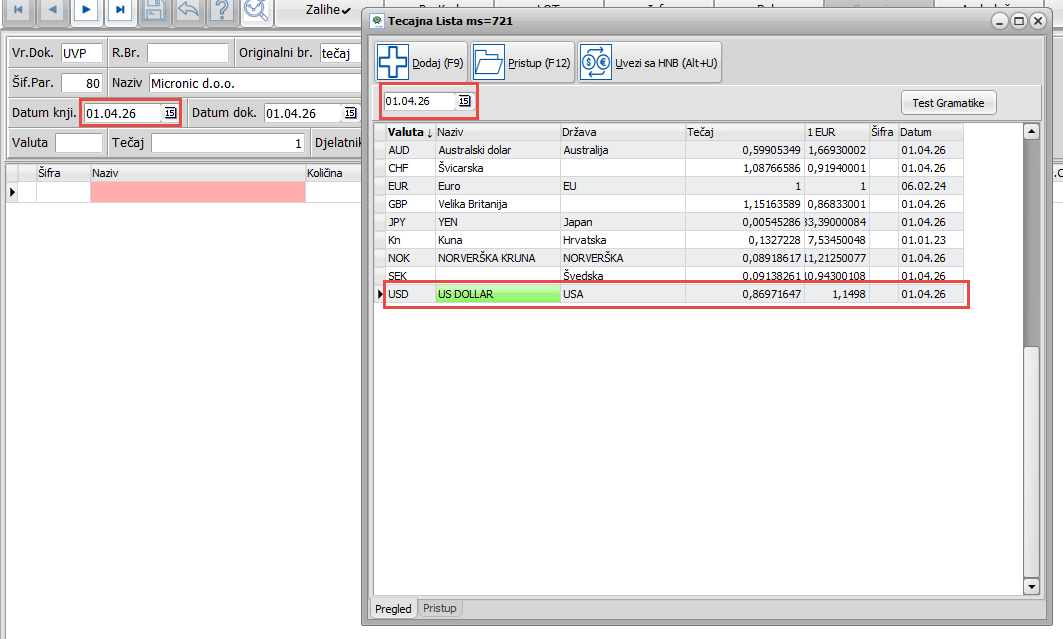This screenshot has width=1063, height=639.
Task: Open calendar picker in Tecajna Lista date field
Action: click(464, 101)
